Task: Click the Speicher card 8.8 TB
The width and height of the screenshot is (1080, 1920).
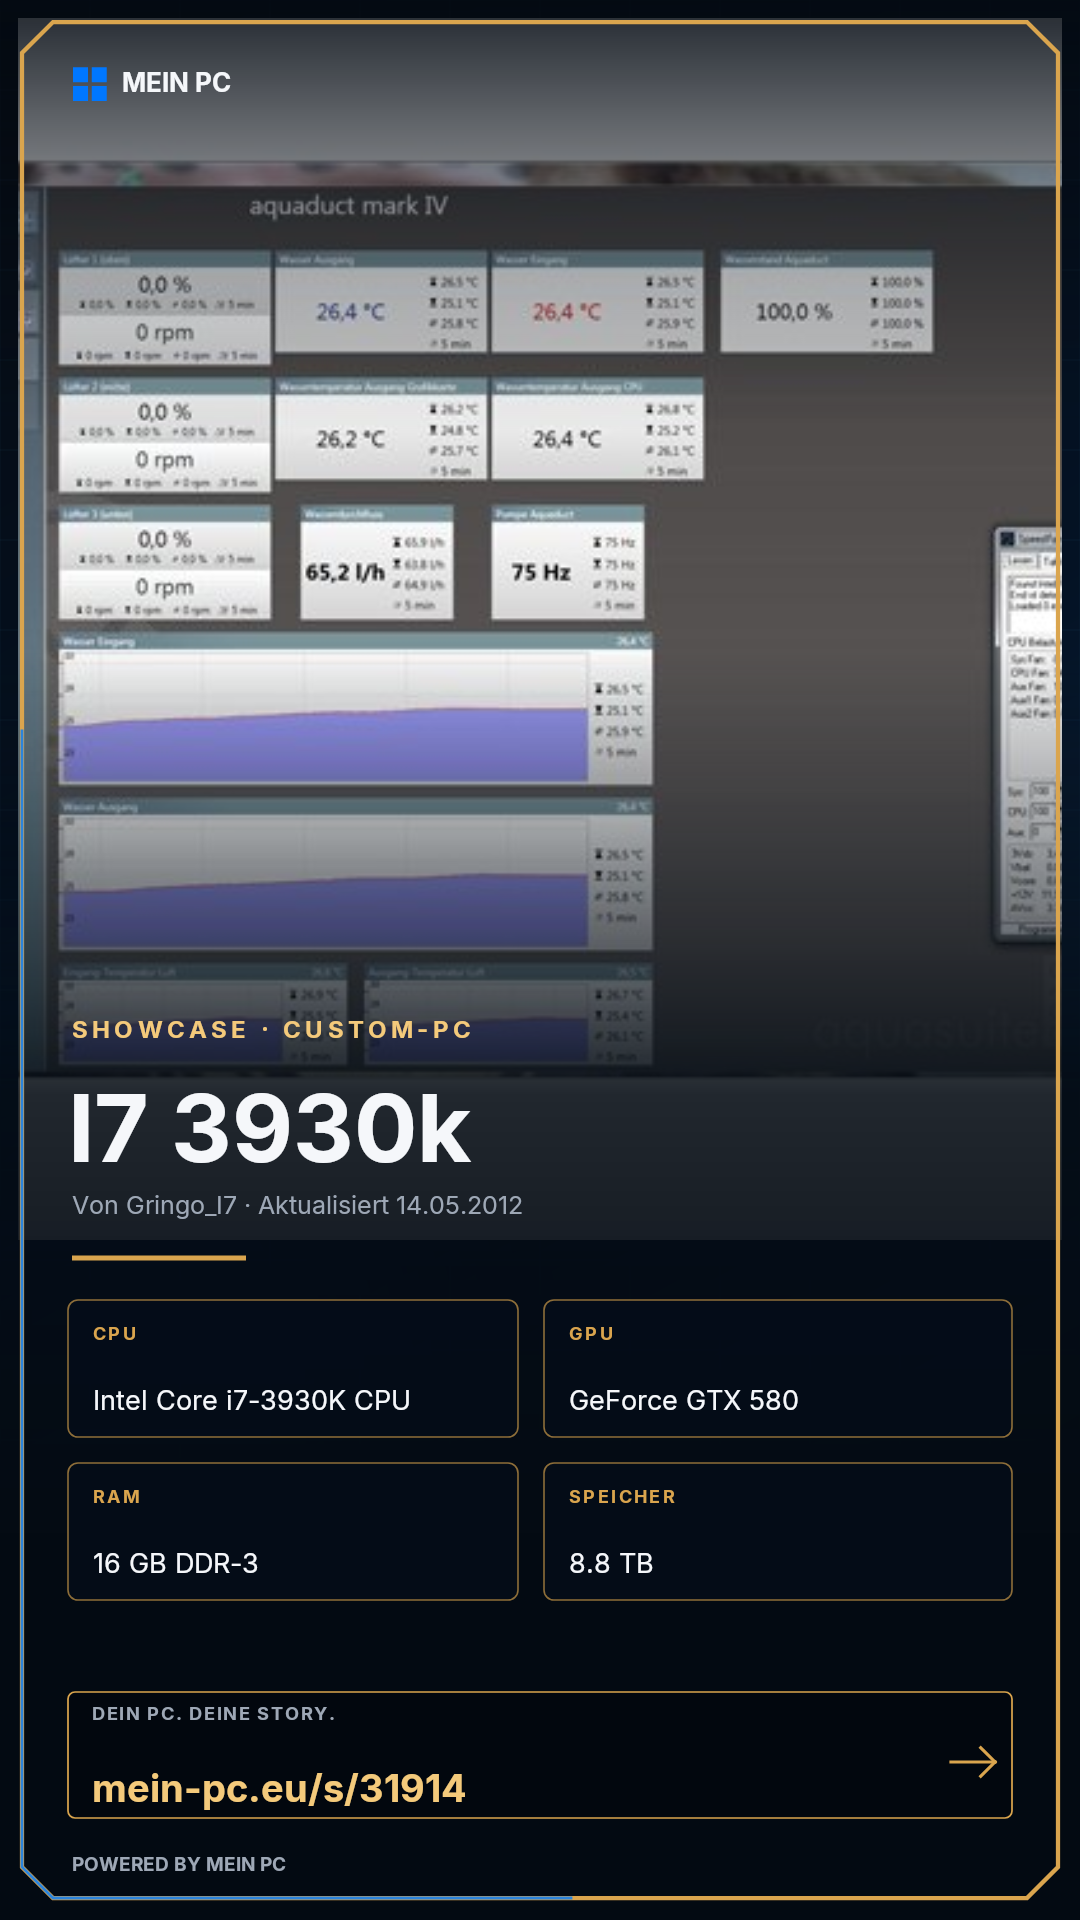Action: tap(778, 1532)
